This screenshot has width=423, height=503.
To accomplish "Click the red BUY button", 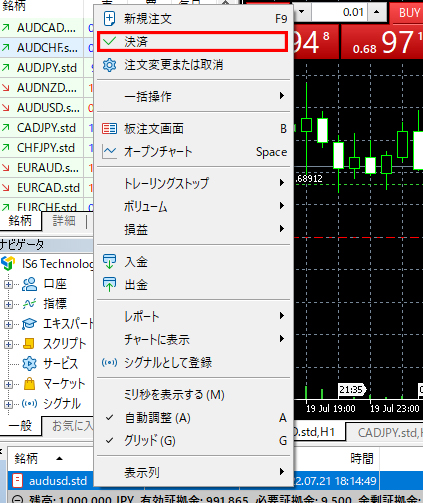I will 408,13.
